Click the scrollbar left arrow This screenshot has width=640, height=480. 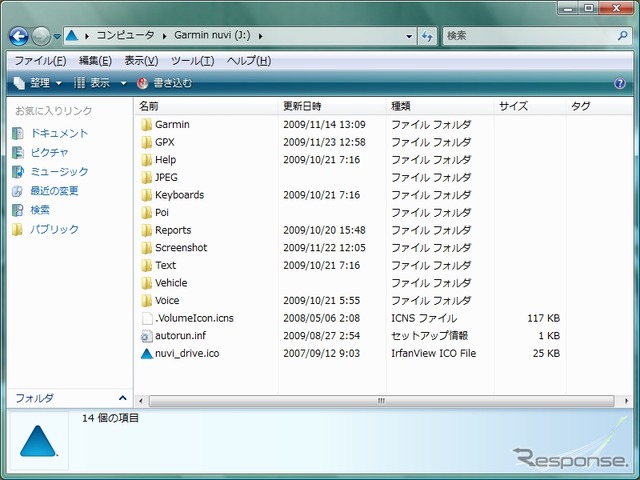[x=141, y=401]
